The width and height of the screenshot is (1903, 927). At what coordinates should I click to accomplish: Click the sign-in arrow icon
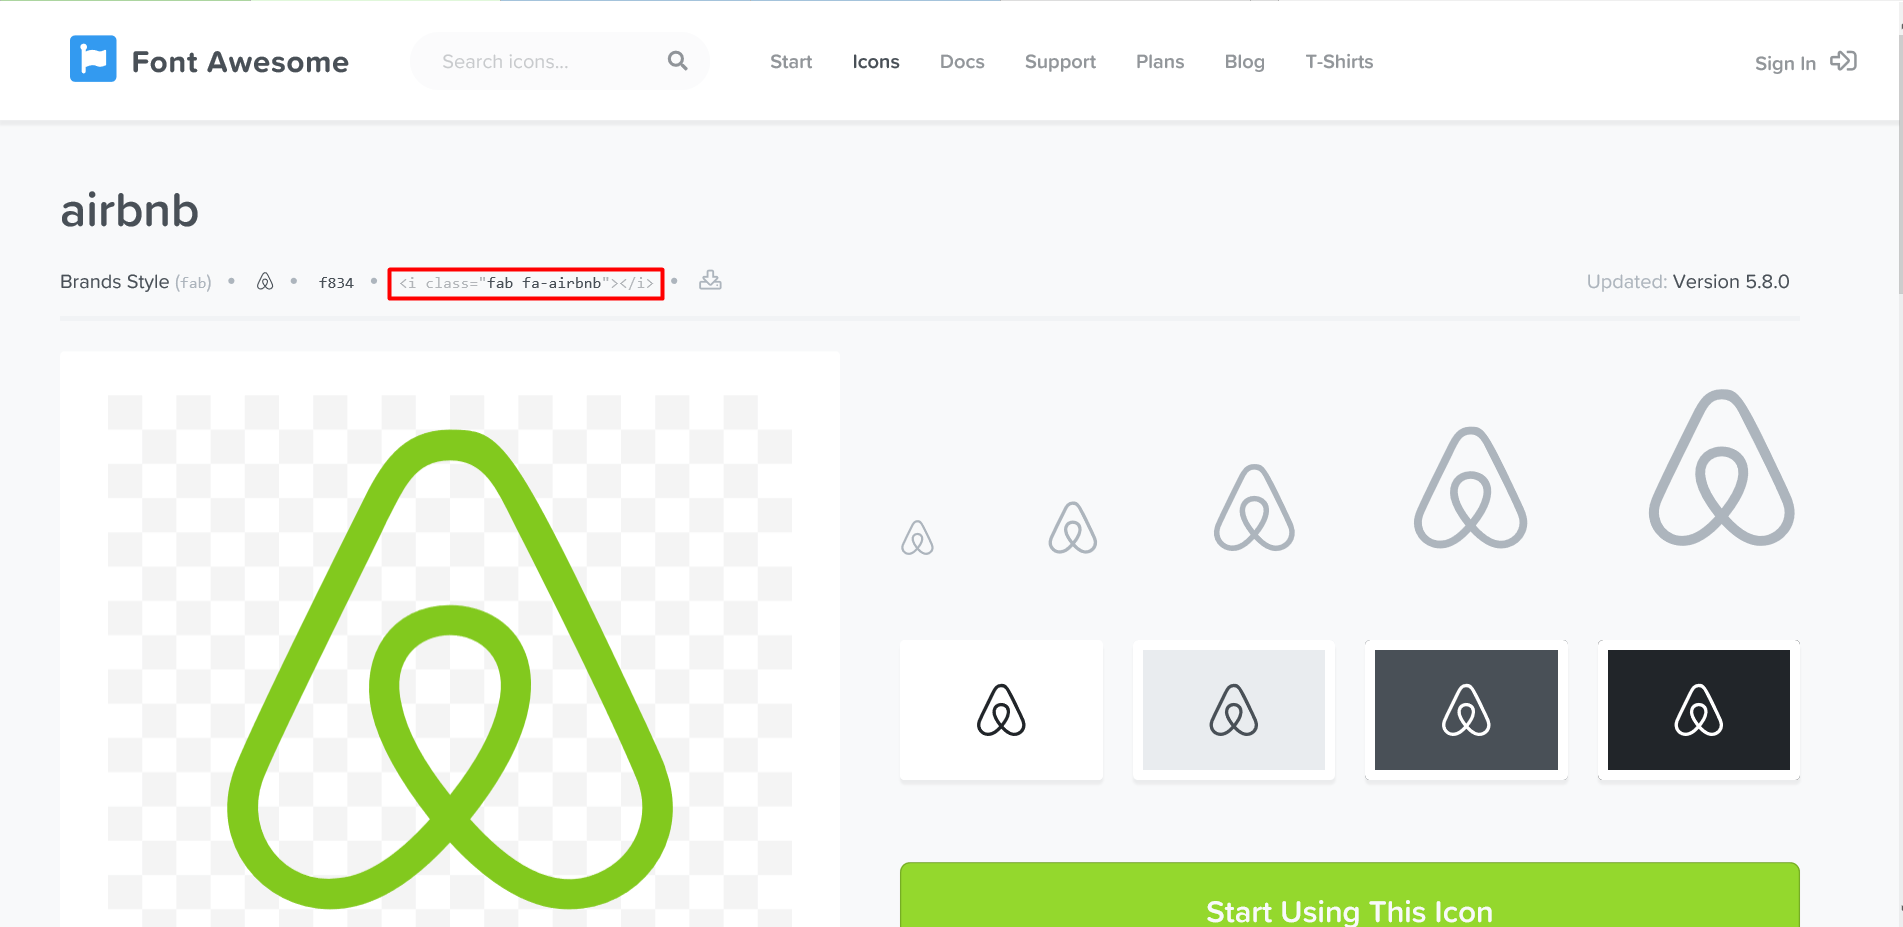[1843, 61]
